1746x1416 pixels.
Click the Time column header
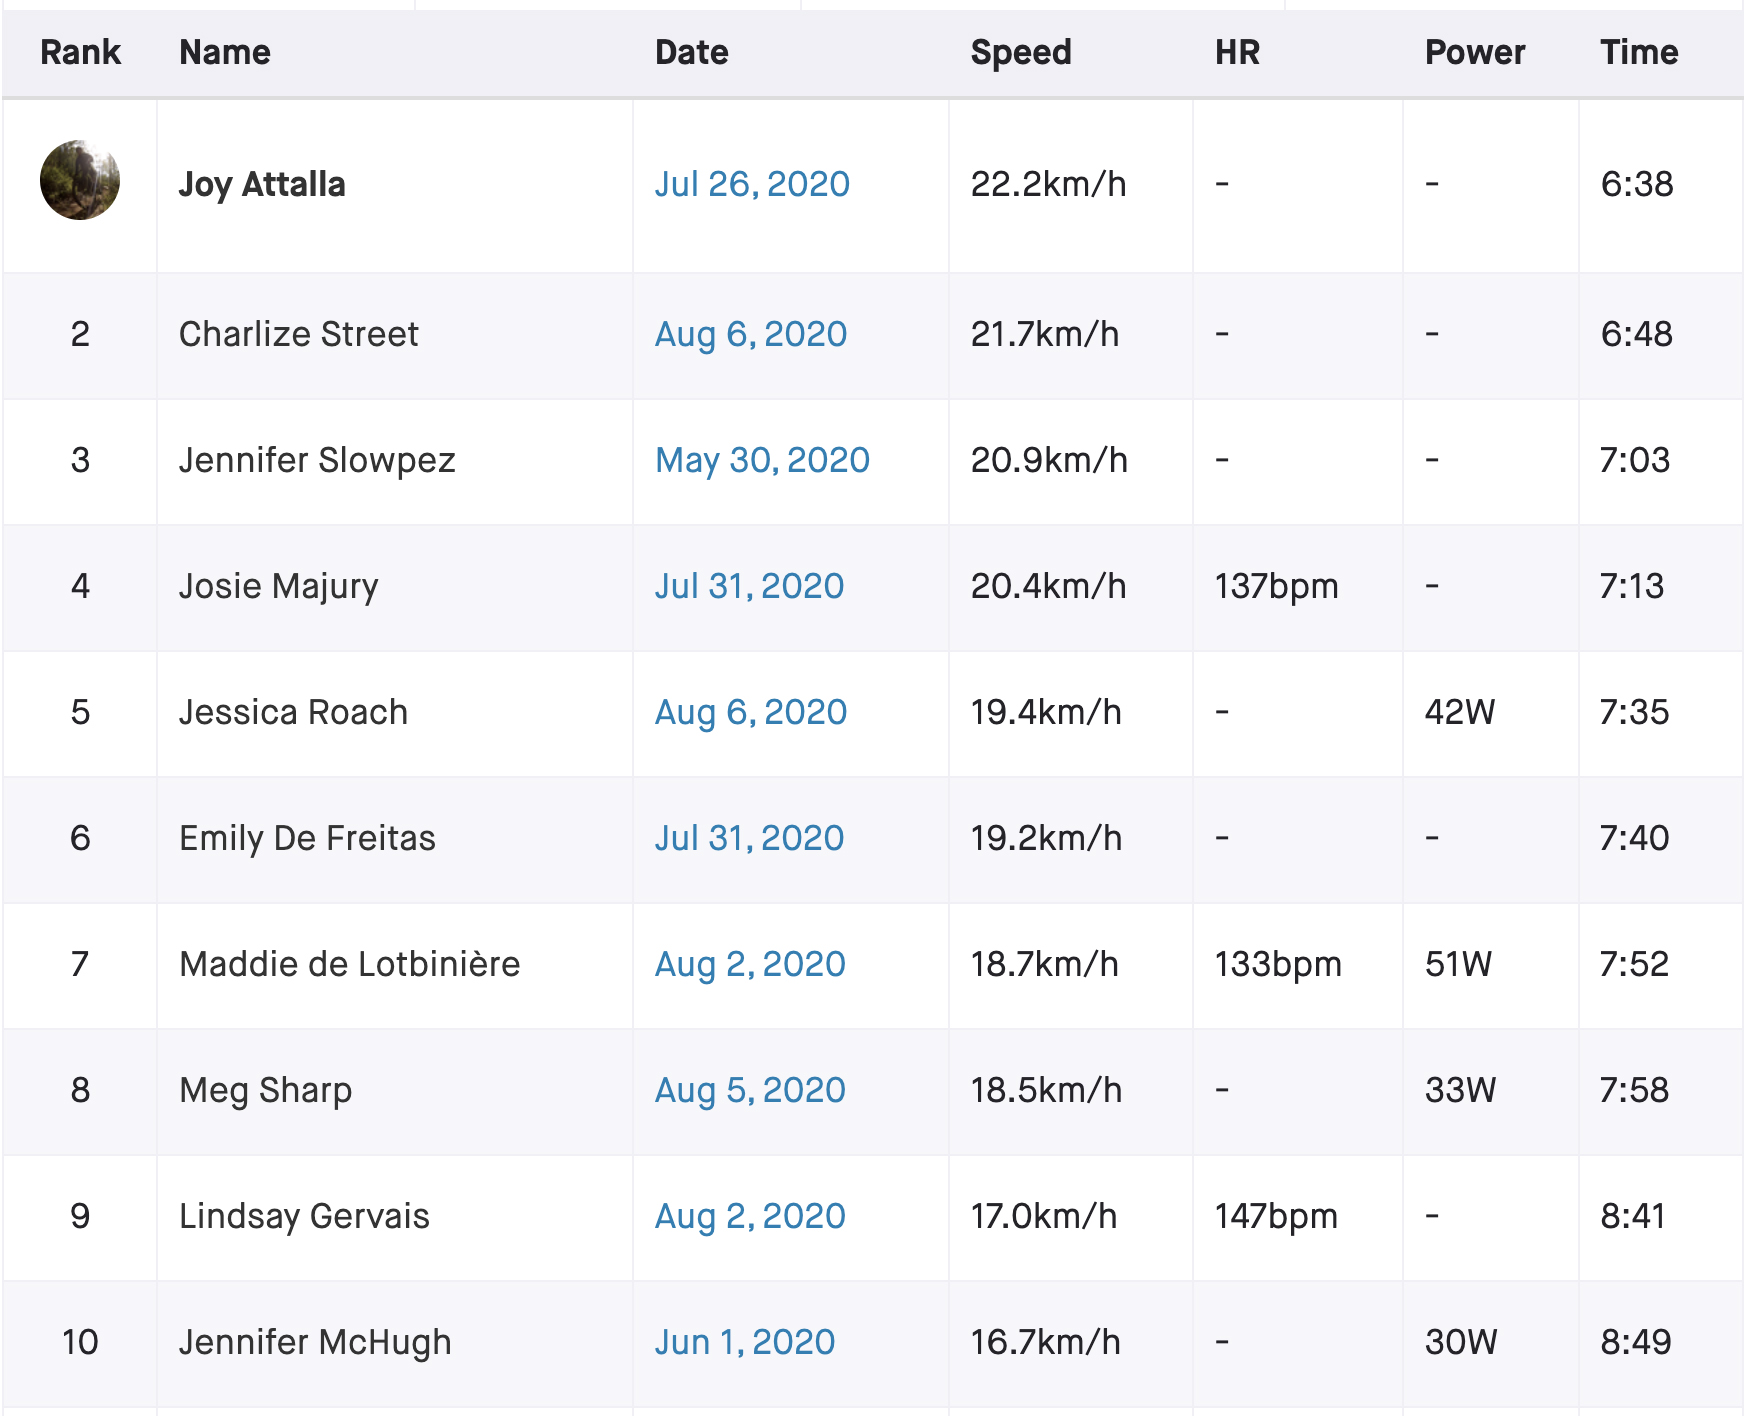coord(1639,52)
